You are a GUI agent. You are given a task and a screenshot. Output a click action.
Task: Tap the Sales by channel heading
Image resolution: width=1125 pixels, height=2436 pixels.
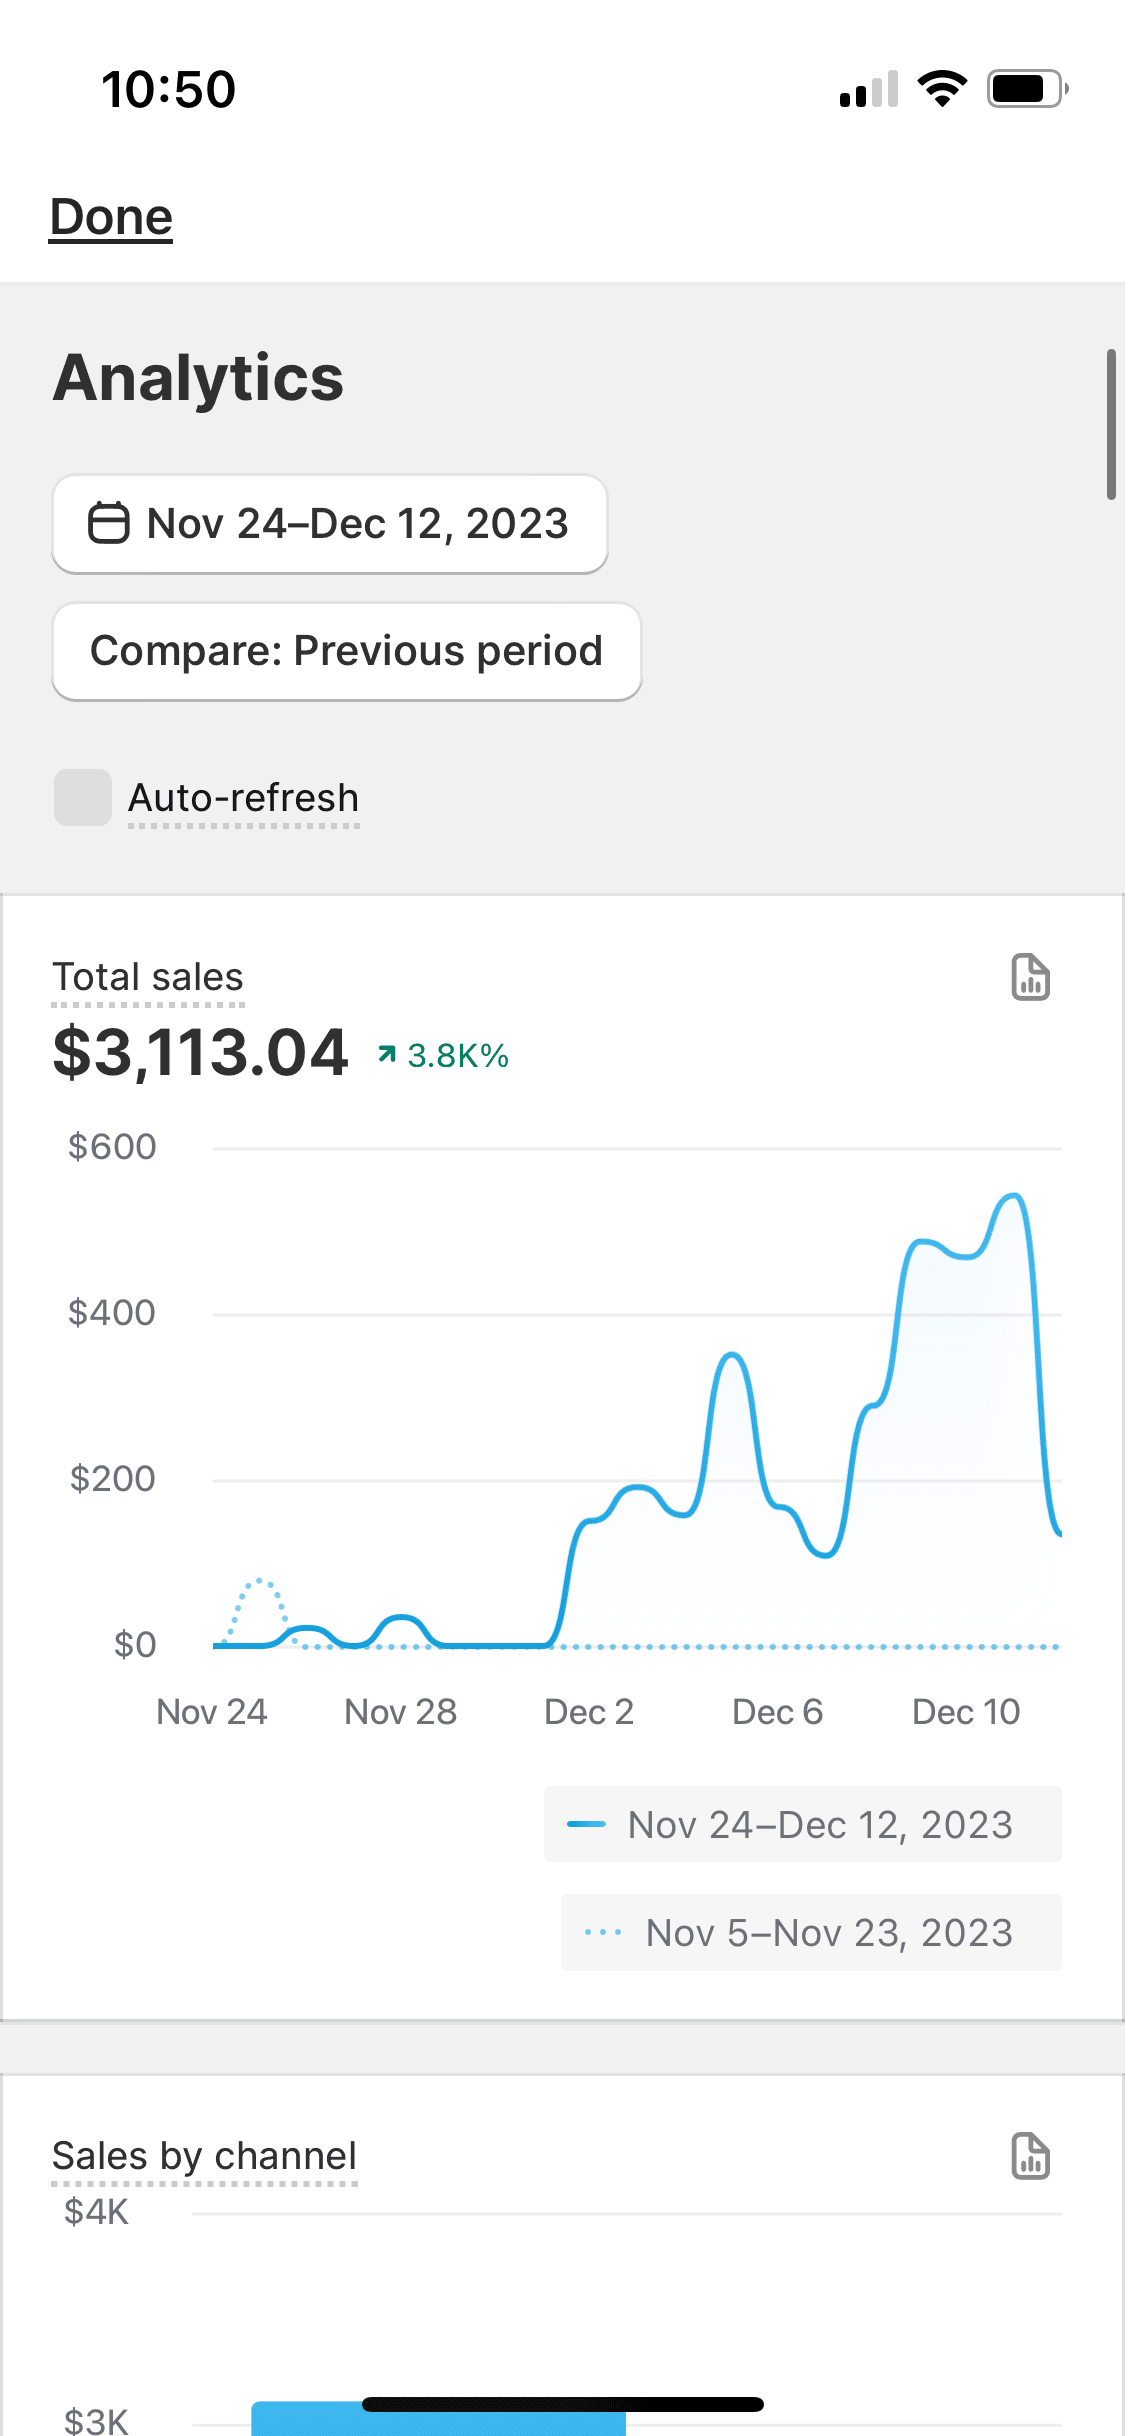click(x=204, y=2156)
